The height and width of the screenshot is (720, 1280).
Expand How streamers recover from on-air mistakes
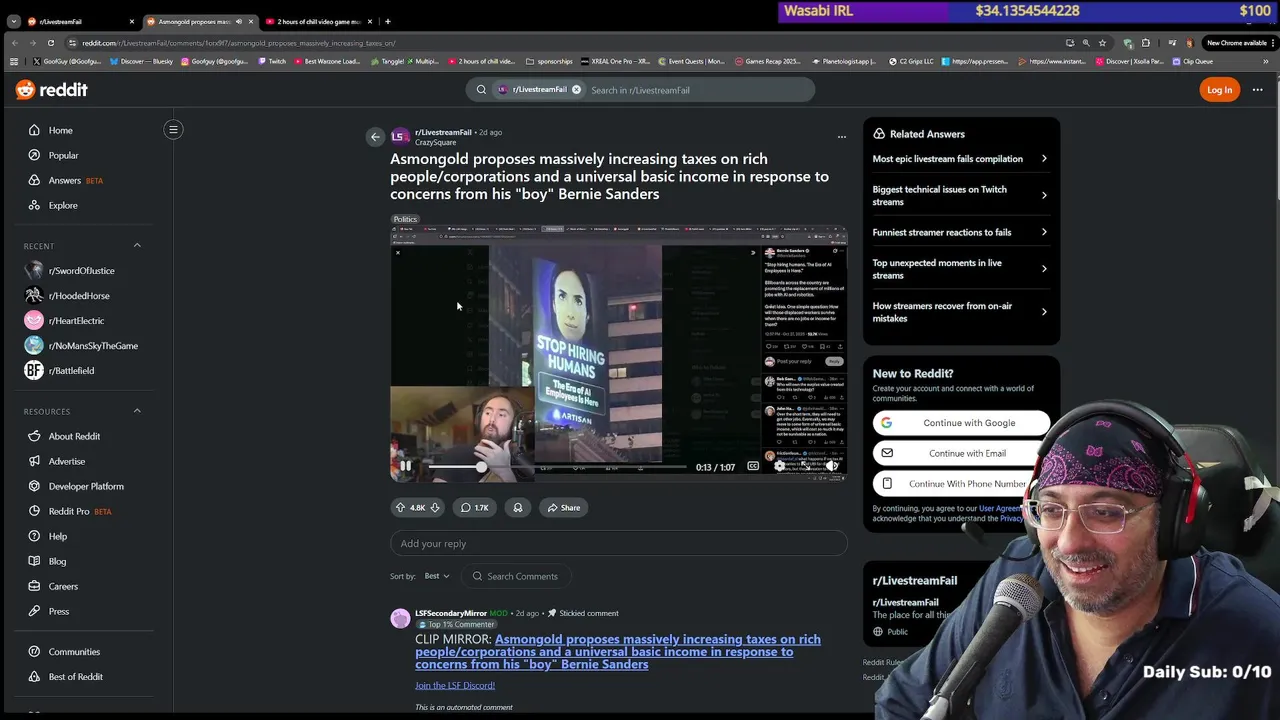coord(960,312)
